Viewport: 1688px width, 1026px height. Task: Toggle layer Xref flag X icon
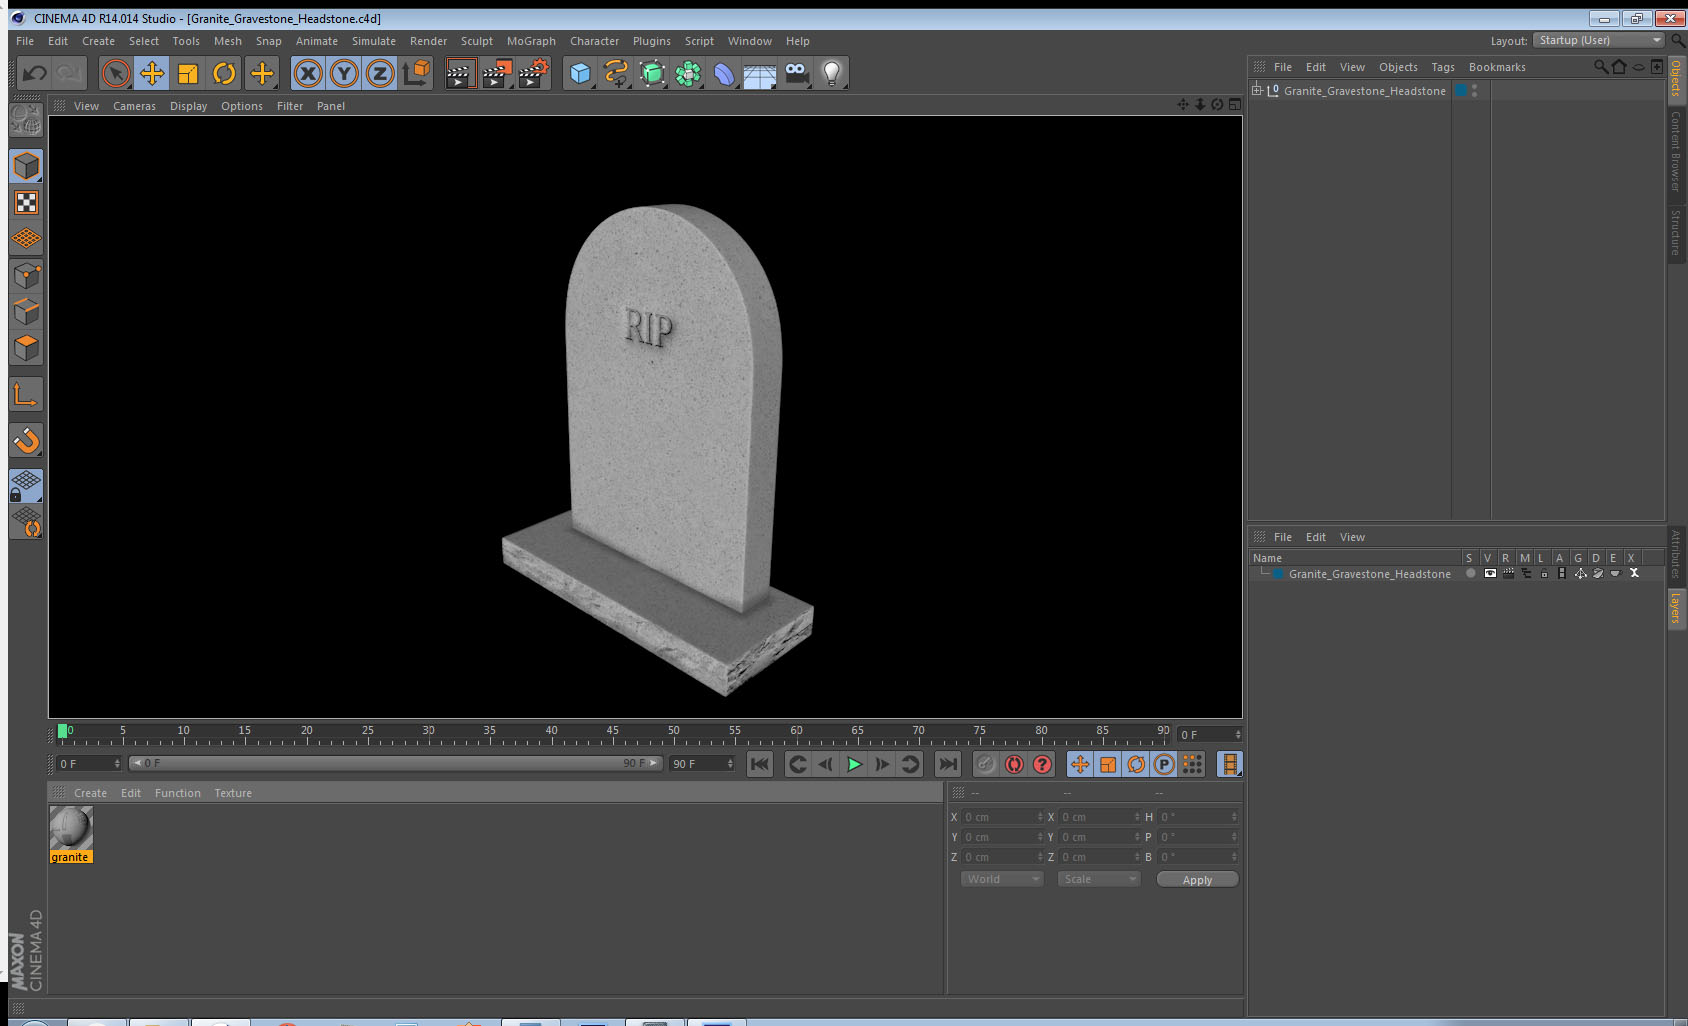pos(1634,573)
